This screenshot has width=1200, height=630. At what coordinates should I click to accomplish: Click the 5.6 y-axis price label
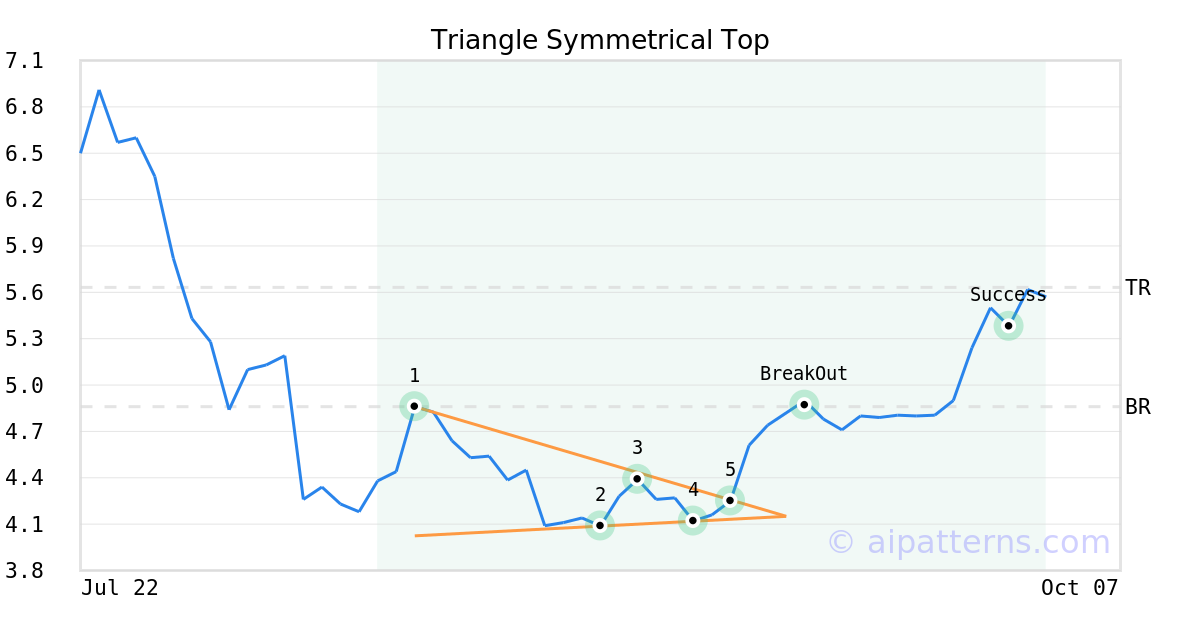[x=24, y=293]
